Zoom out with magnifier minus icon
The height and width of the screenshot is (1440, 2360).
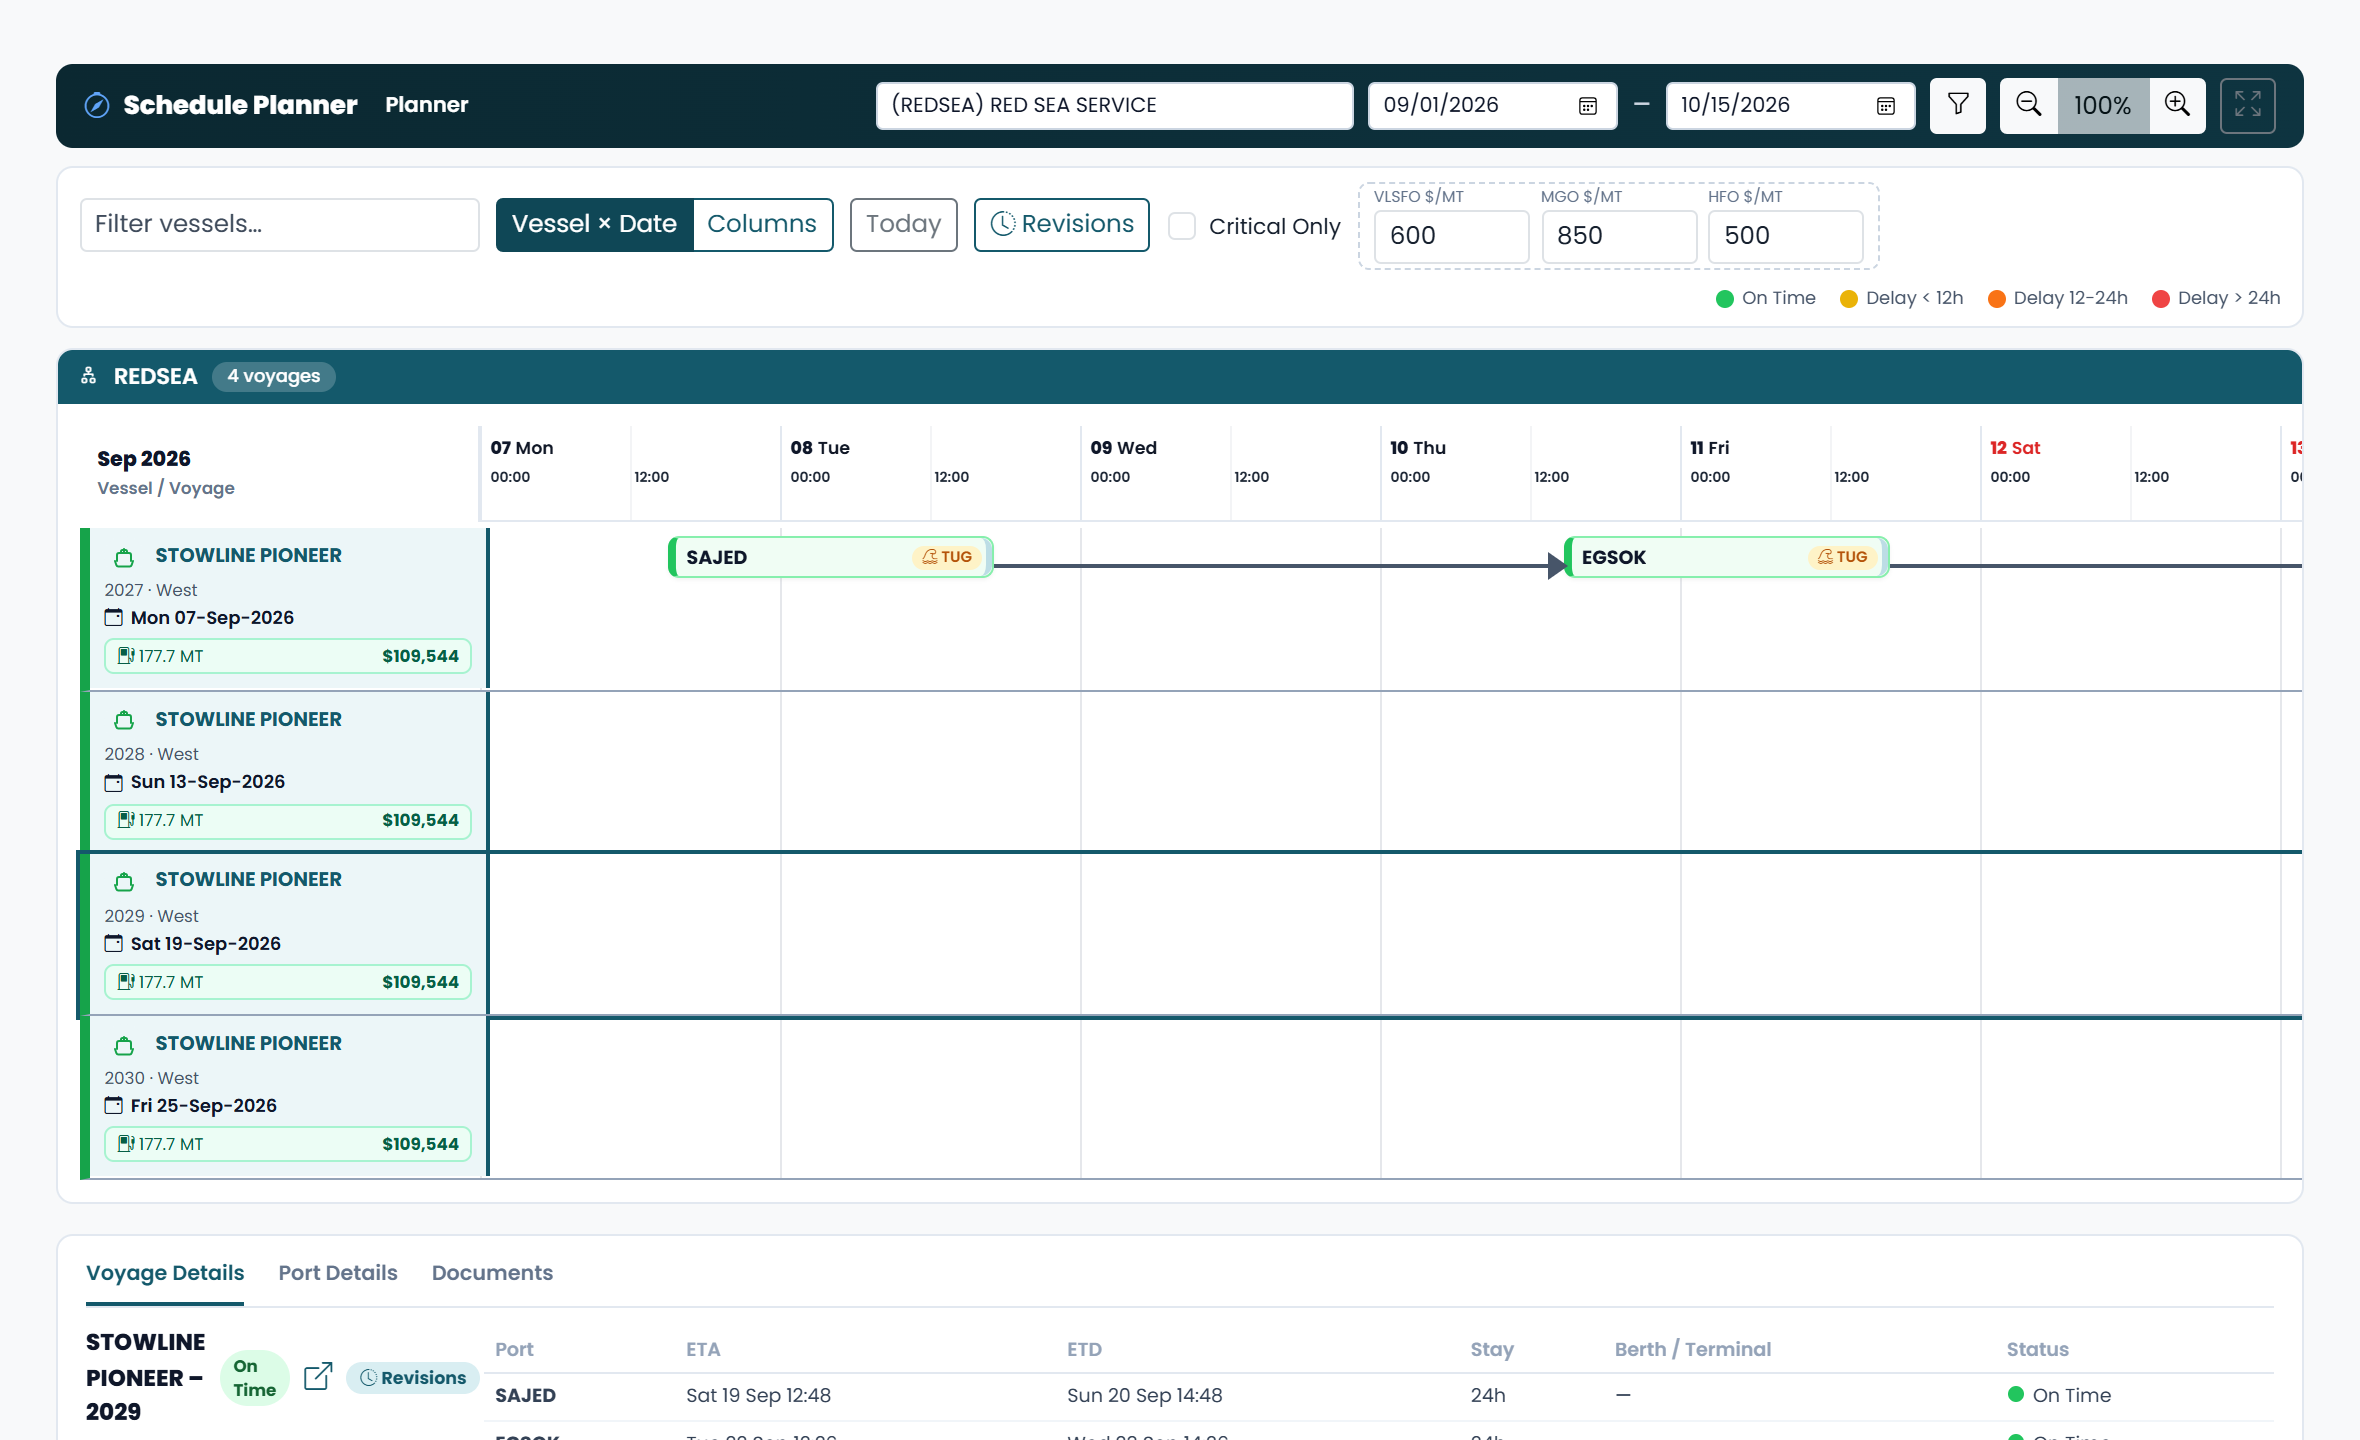coord(2028,105)
